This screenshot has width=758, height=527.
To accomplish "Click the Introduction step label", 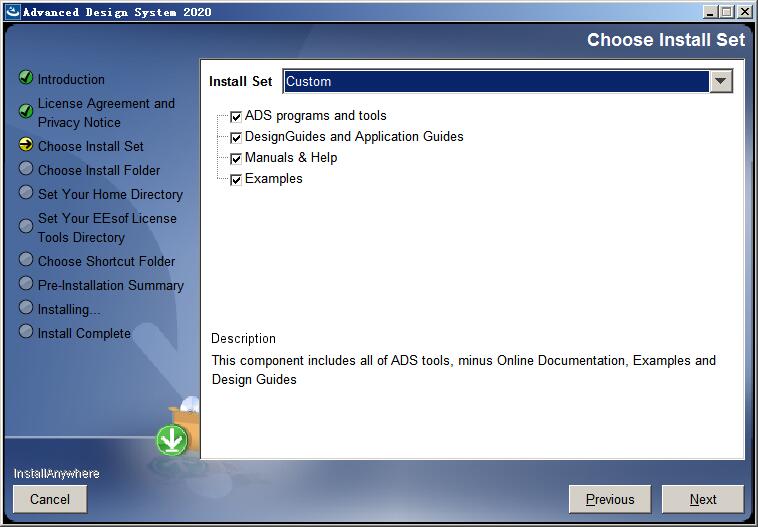I will coord(71,79).
